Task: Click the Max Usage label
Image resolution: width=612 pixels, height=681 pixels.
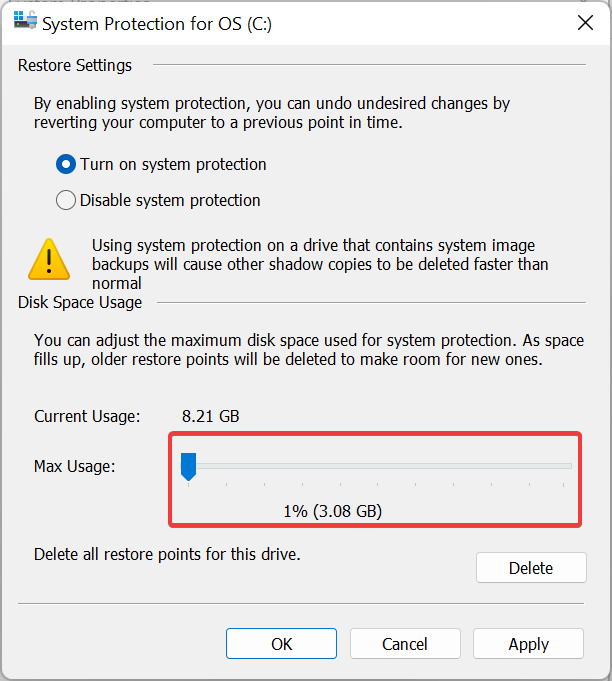Action: 75,466
